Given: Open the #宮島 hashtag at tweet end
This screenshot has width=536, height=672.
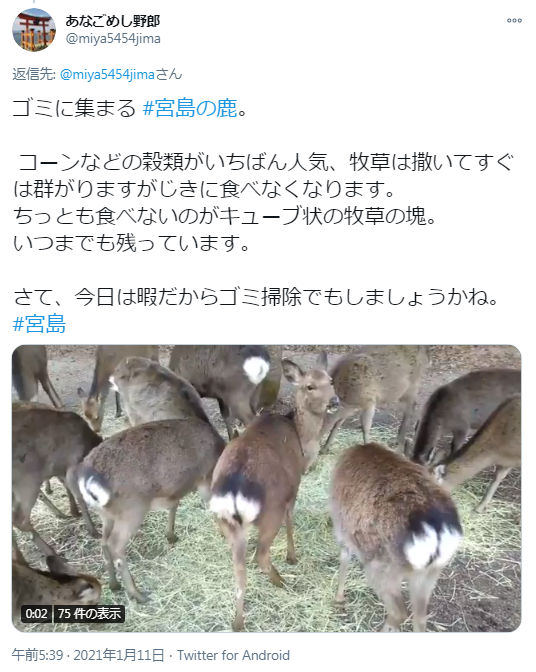Looking at the screenshot, I should pyautogui.click(x=39, y=324).
